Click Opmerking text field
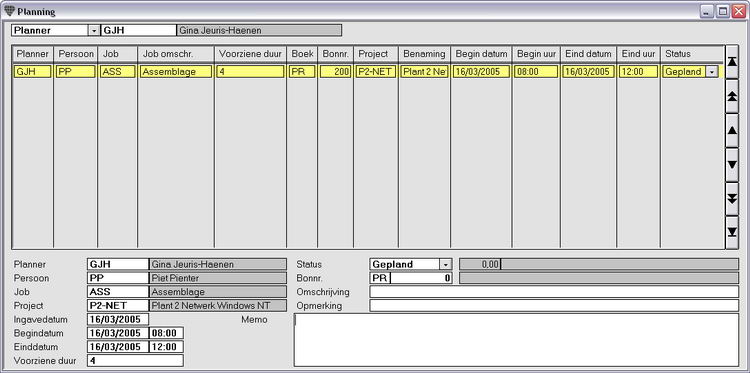This screenshot has width=750, height=373. [554, 306]
